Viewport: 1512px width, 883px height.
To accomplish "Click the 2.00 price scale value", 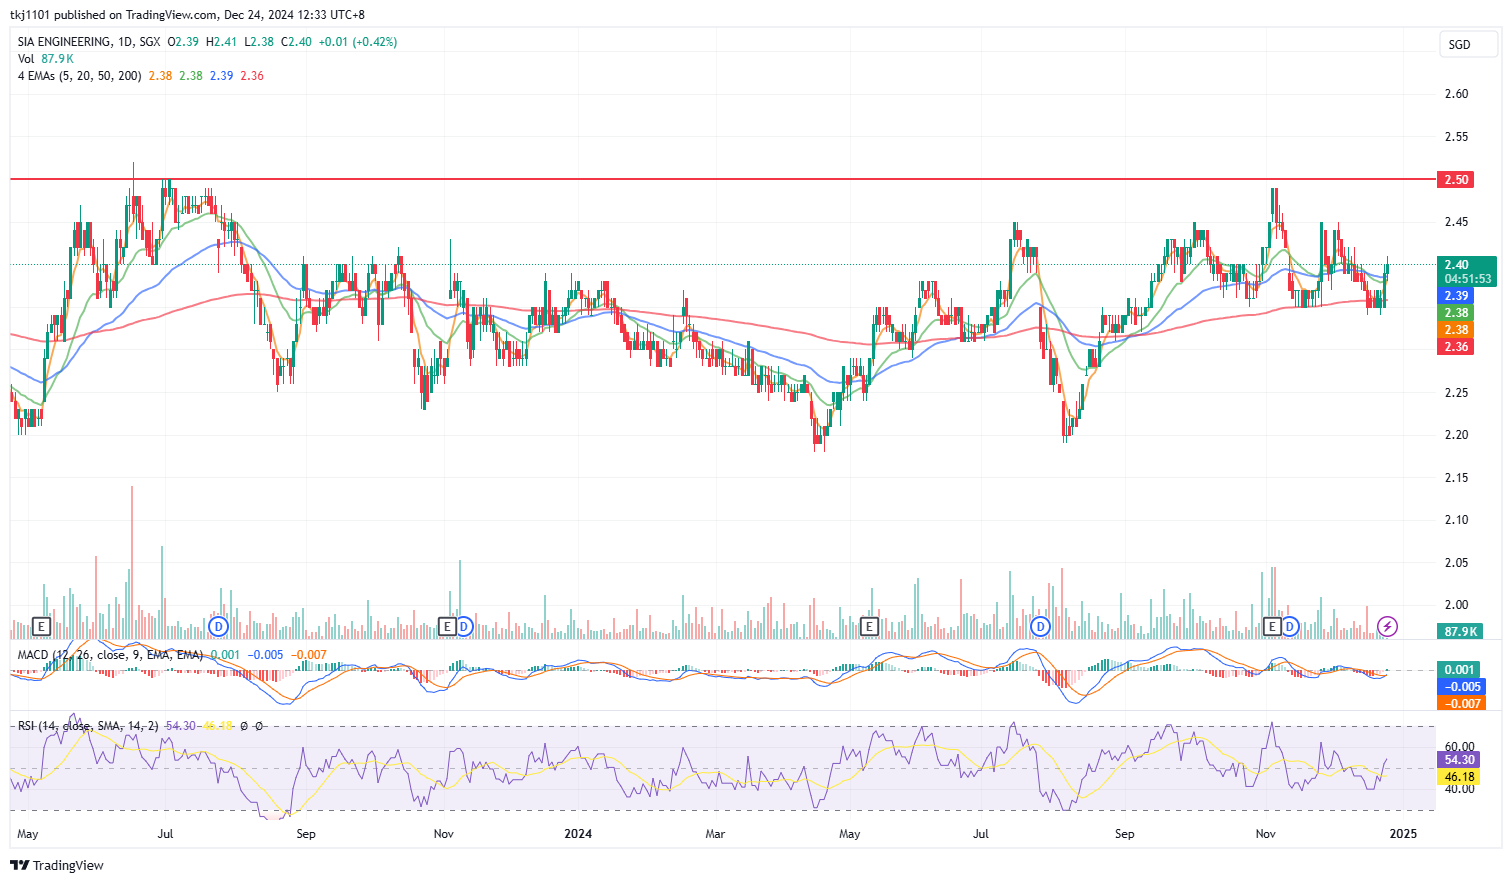I will coord(1456,605).
